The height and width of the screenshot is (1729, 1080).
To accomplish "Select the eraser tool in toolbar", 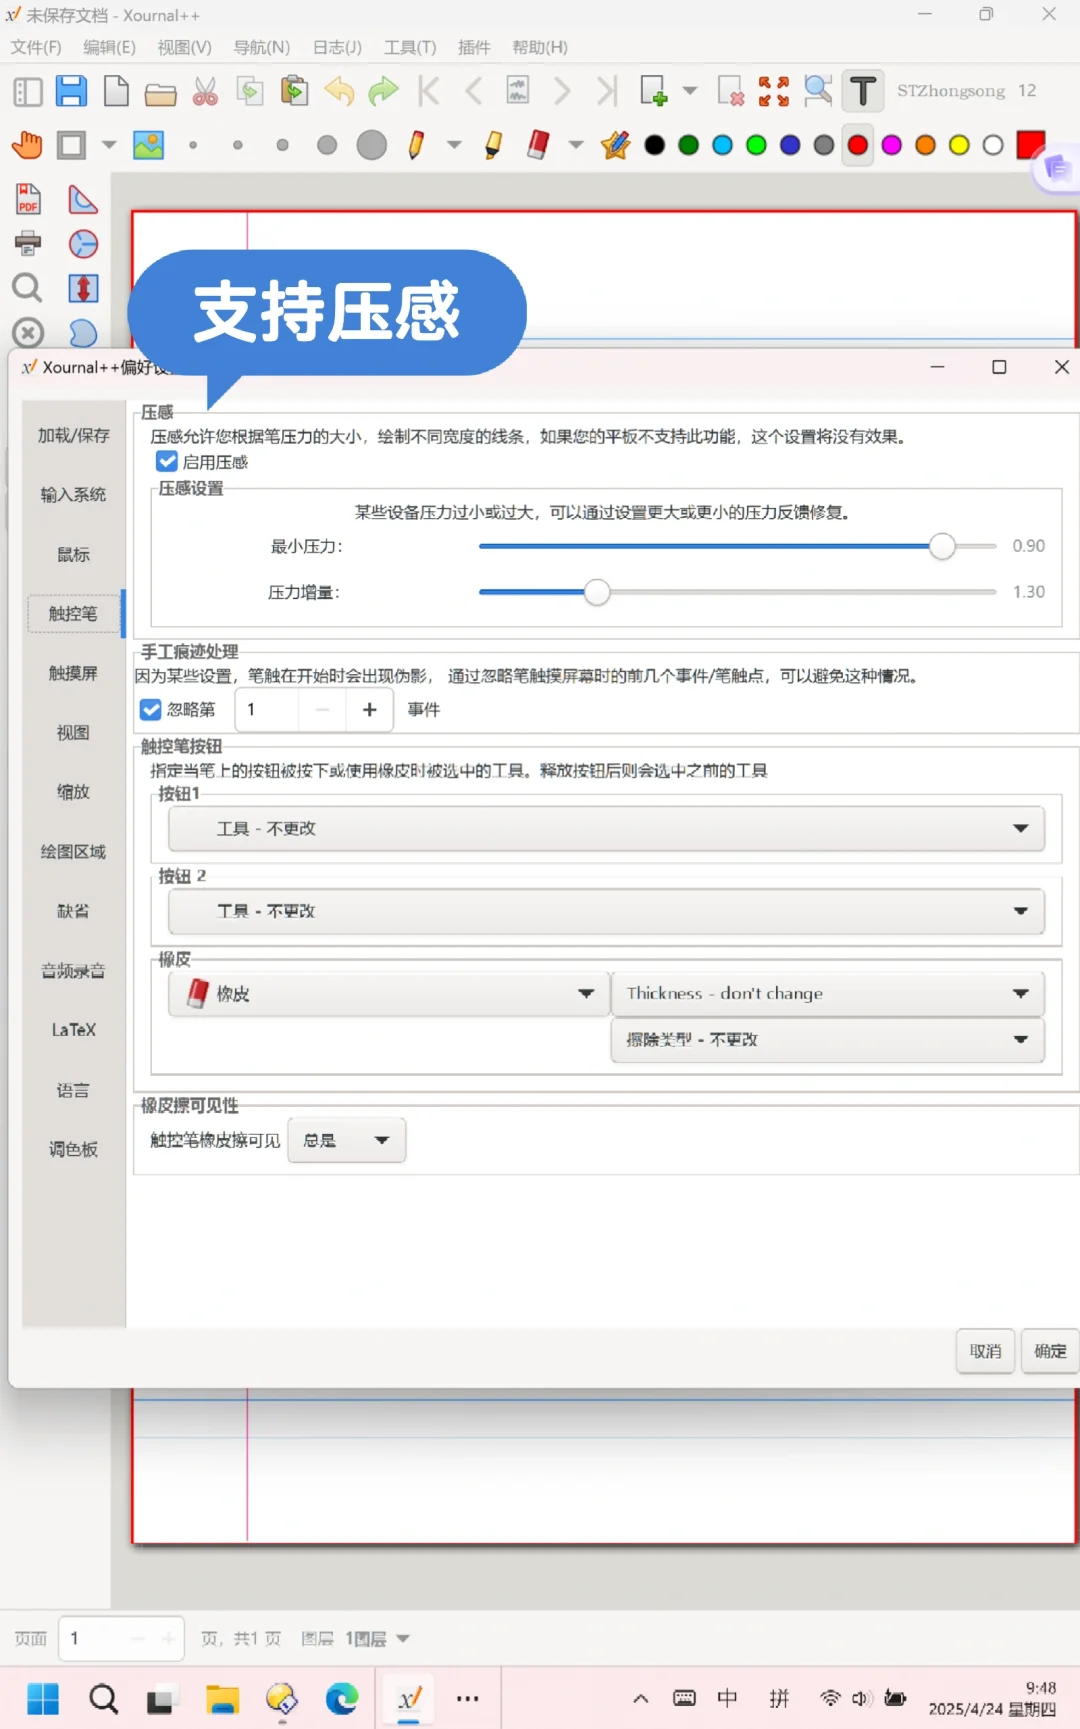I will click(538, 145).
